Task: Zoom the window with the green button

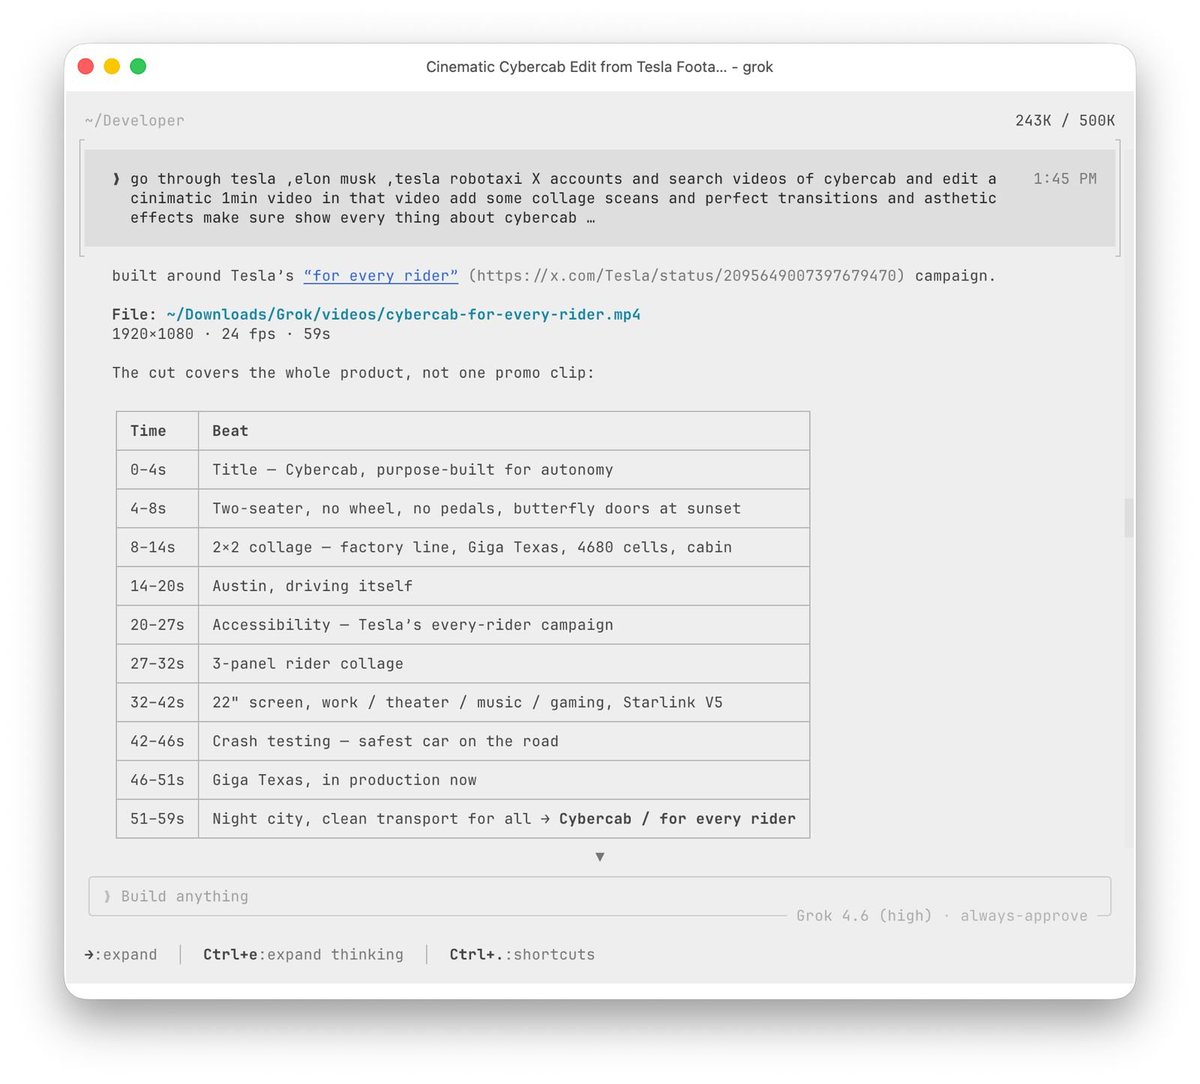Action: point(138,66)
